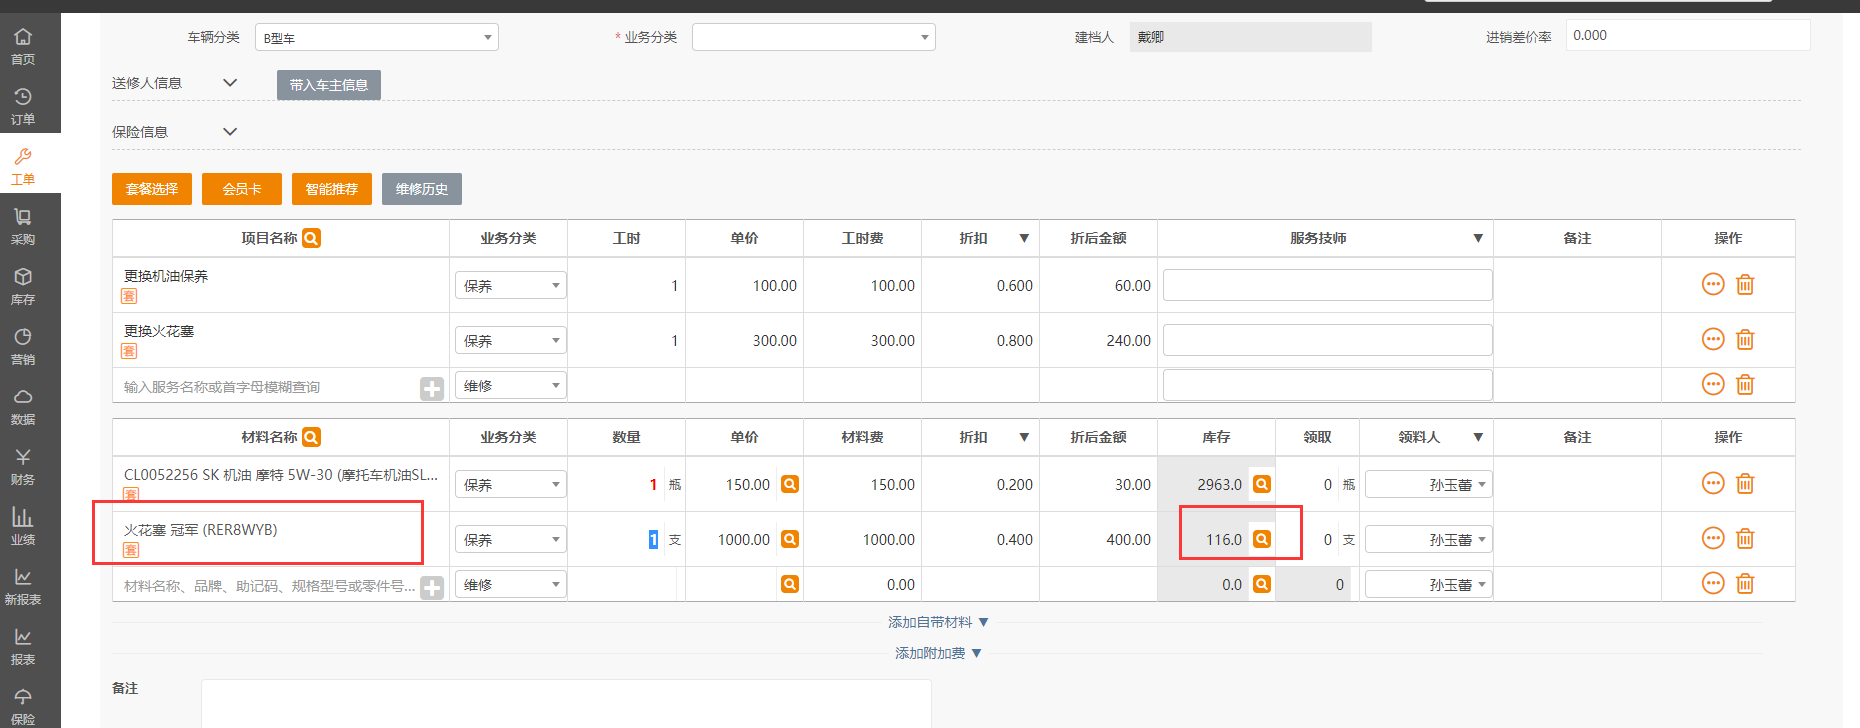This screenshot has width=1860, height=728.
Task: Select quantity field of 火花塞 row
Action: [653, 540]
